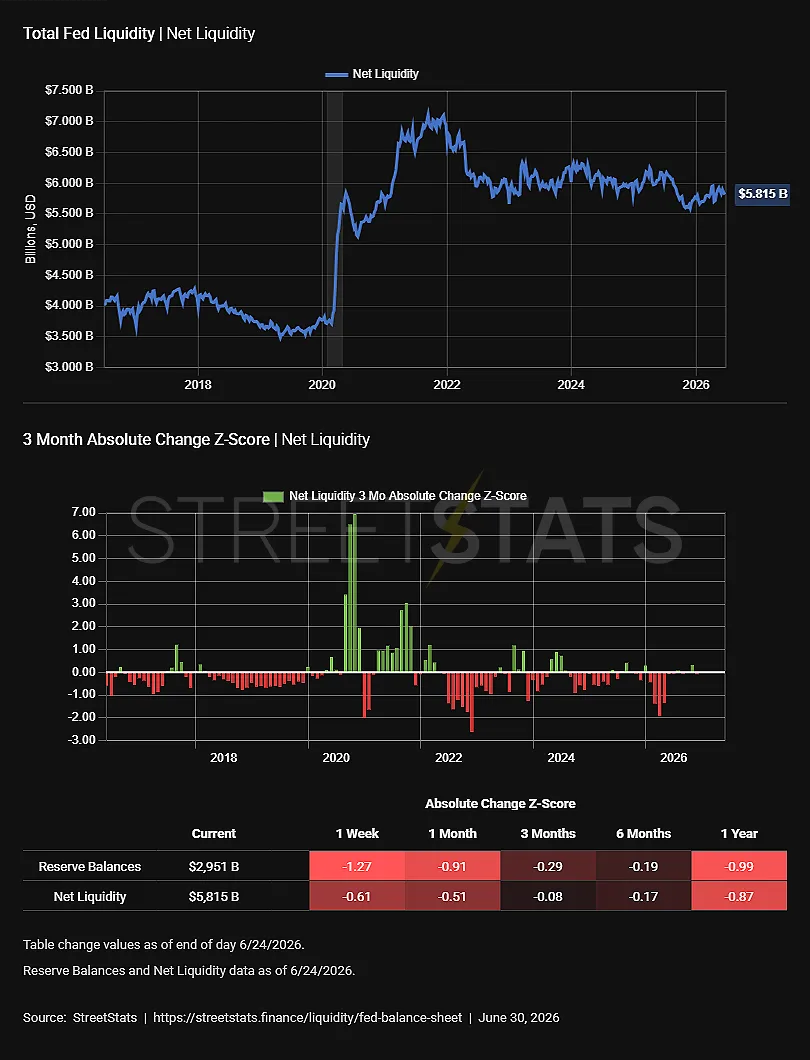Select the 1 Week column header
810x1060 pixels.
tap(357, 834)
